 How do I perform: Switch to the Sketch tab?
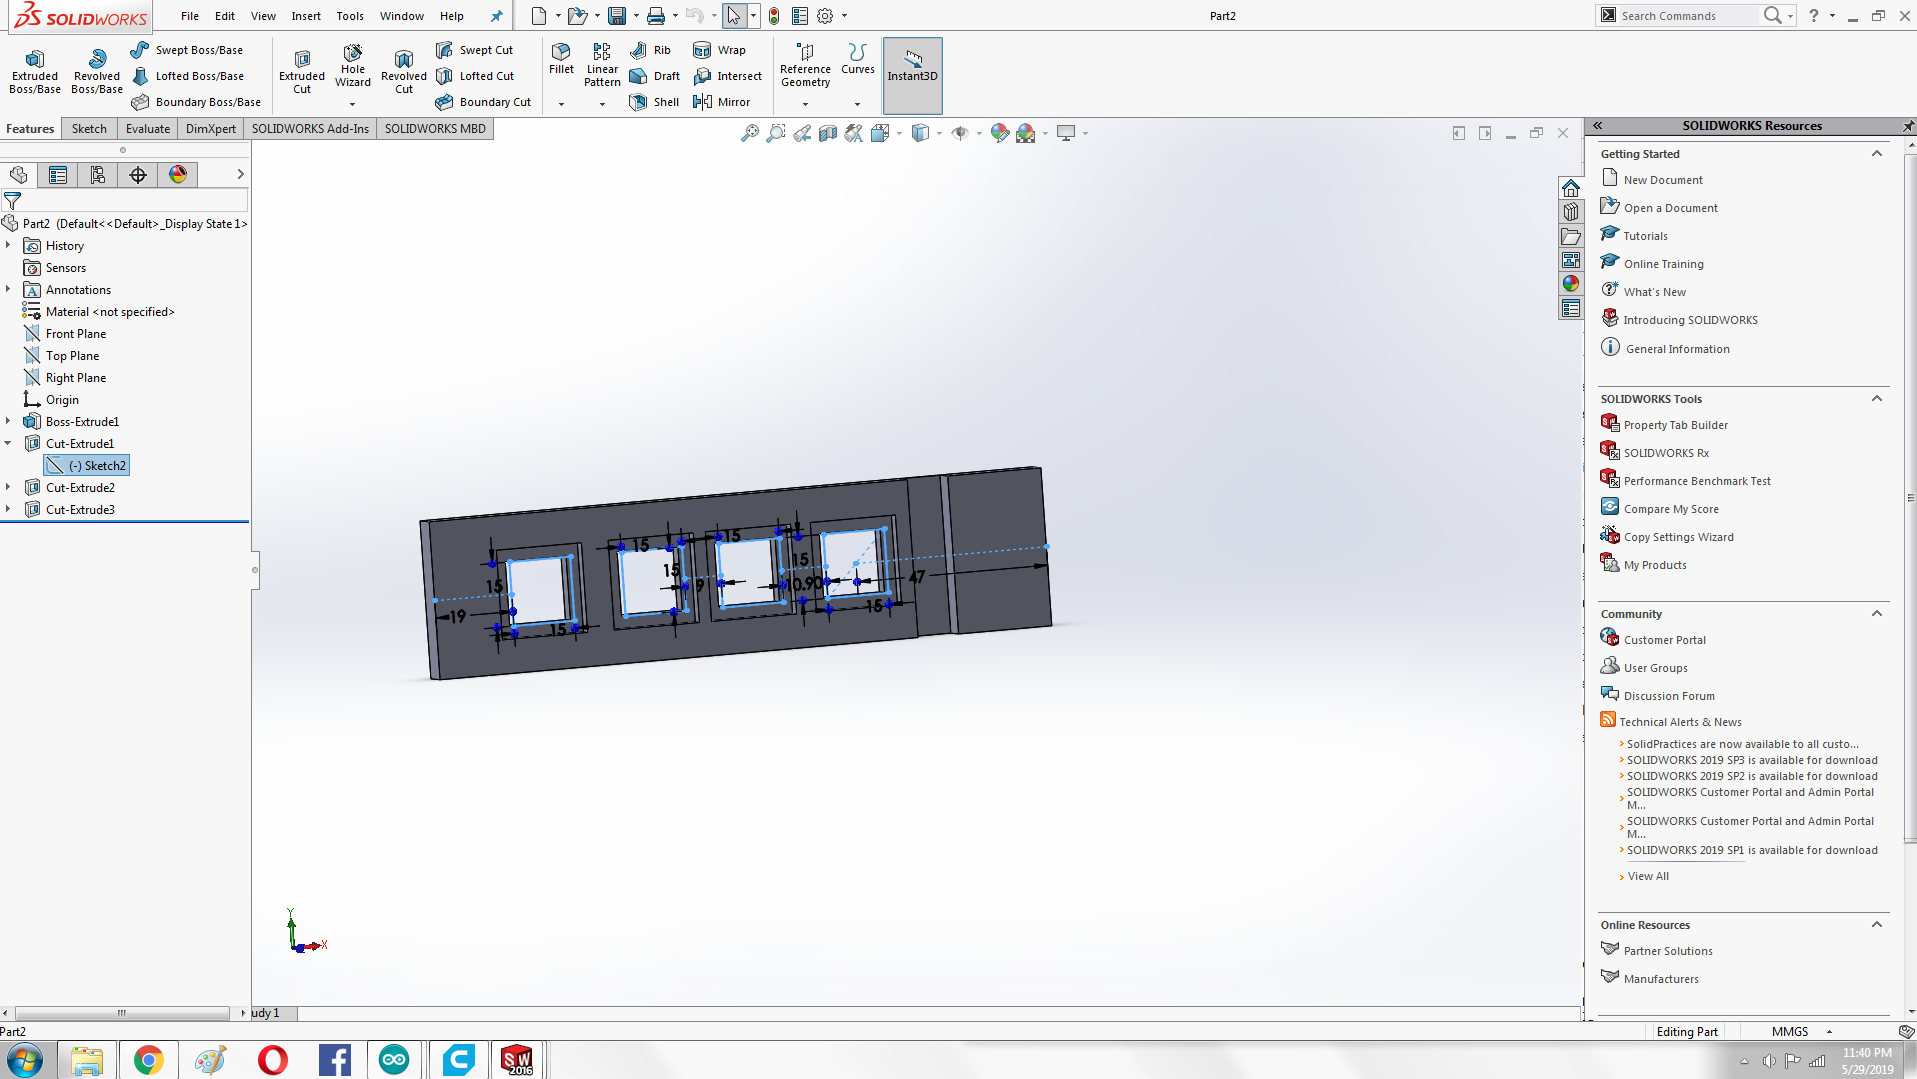pos(89,129)
